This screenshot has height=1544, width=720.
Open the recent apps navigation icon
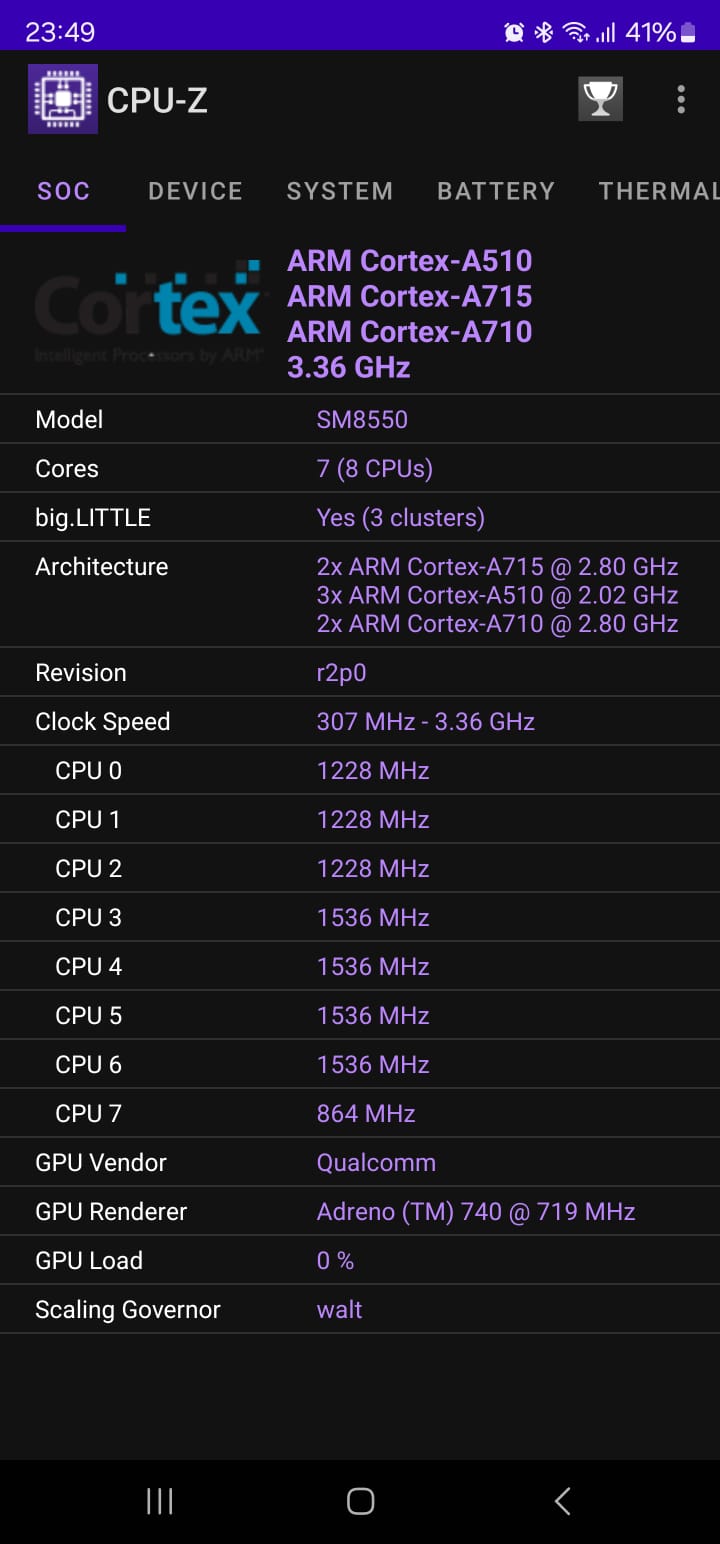159,1500
